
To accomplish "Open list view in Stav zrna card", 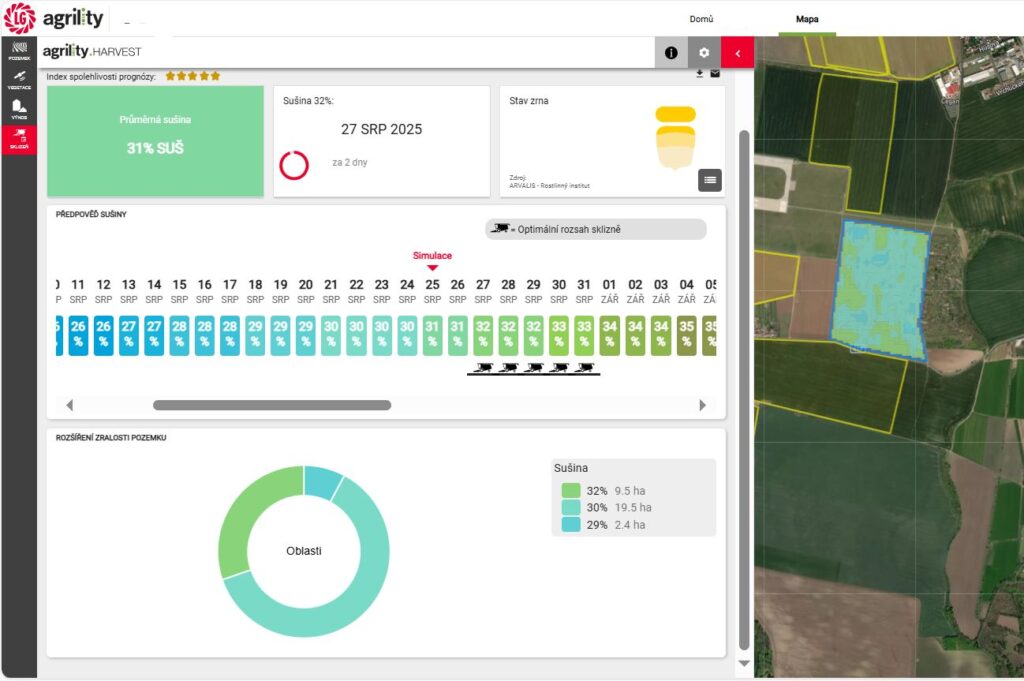I will click(709, 180).
